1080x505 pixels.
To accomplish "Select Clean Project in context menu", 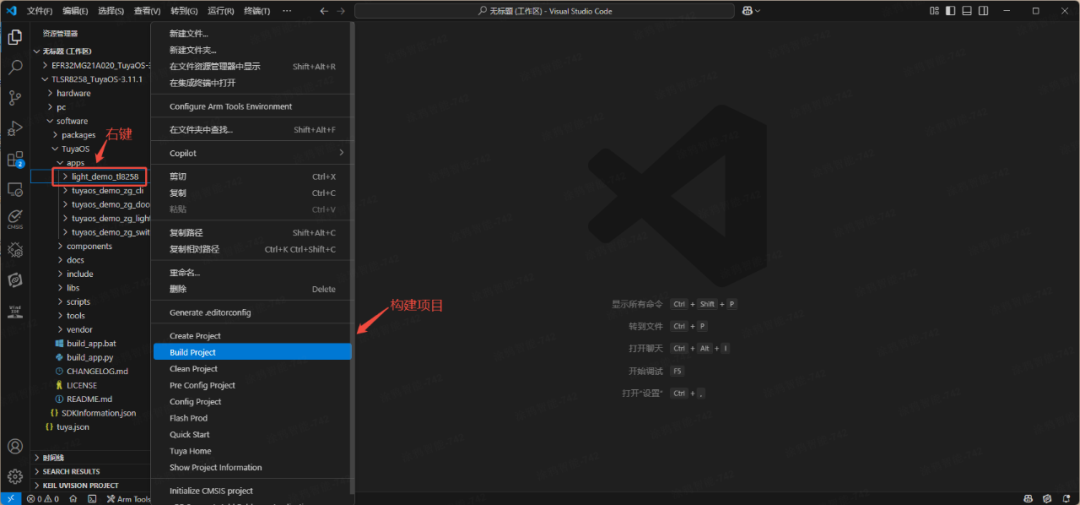I will pyautogui.click(x=252, y=369).
